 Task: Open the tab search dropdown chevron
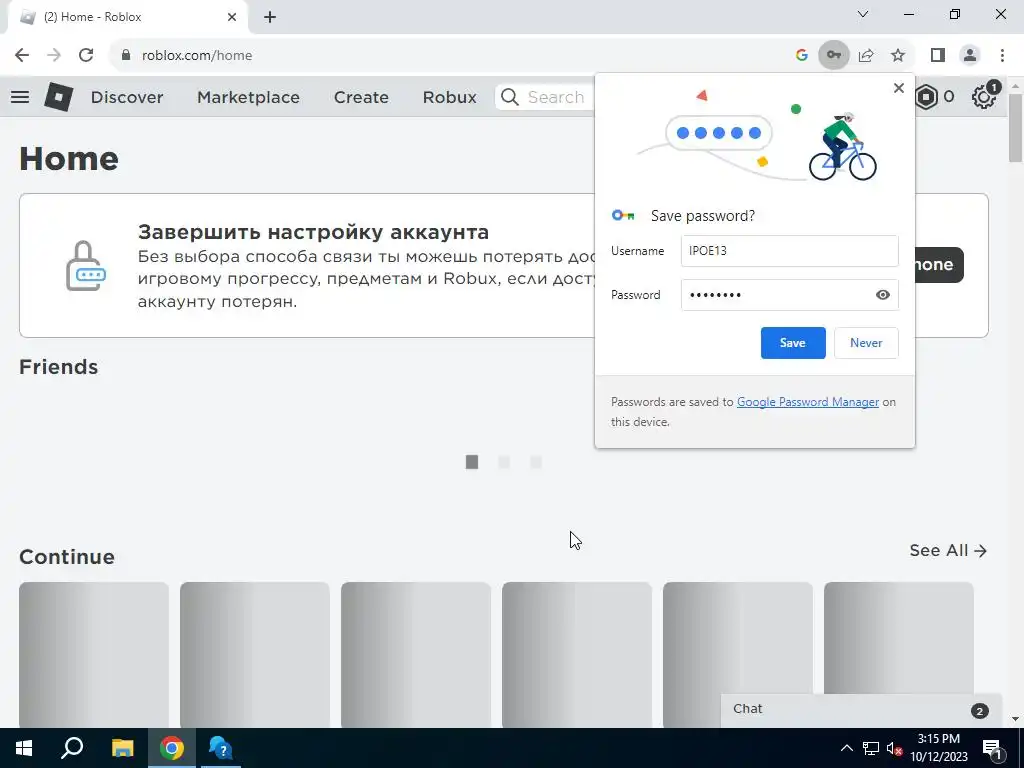(863, 14)
